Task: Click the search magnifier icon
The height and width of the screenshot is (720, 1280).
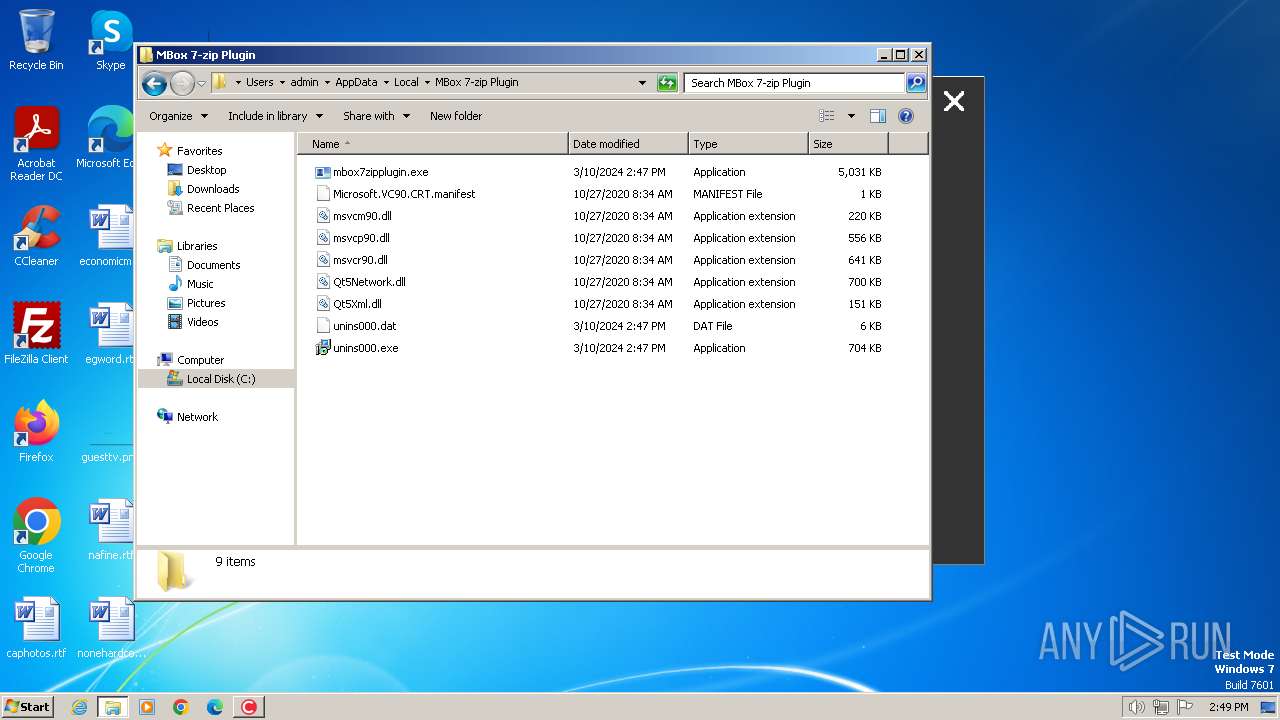Action: tap(916, 83)
